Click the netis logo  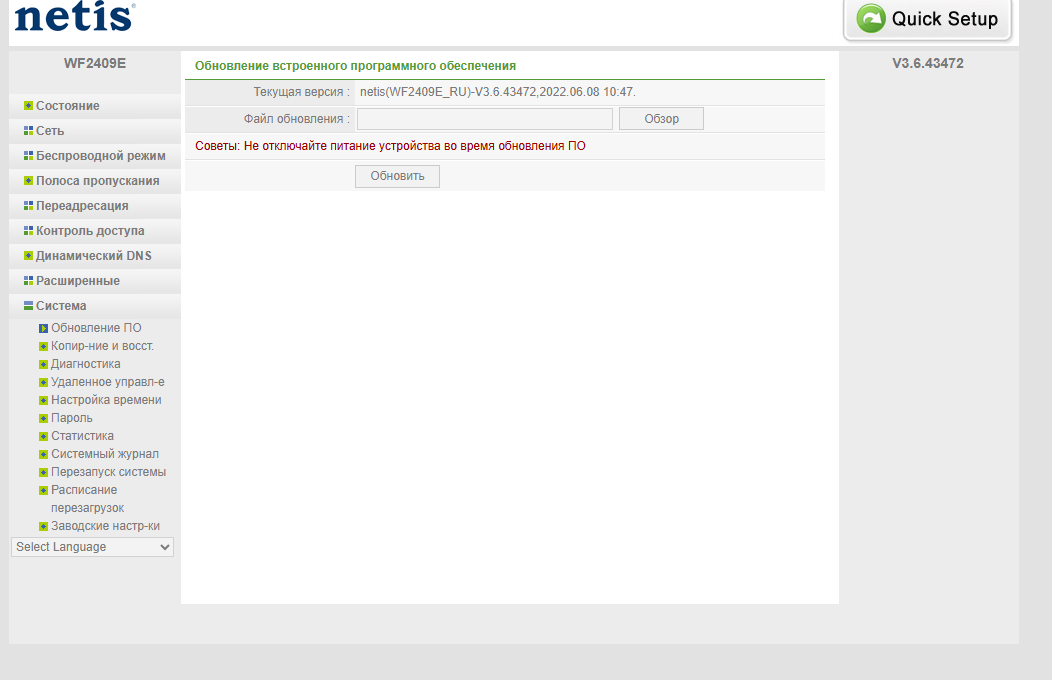(x=74, y=18)
